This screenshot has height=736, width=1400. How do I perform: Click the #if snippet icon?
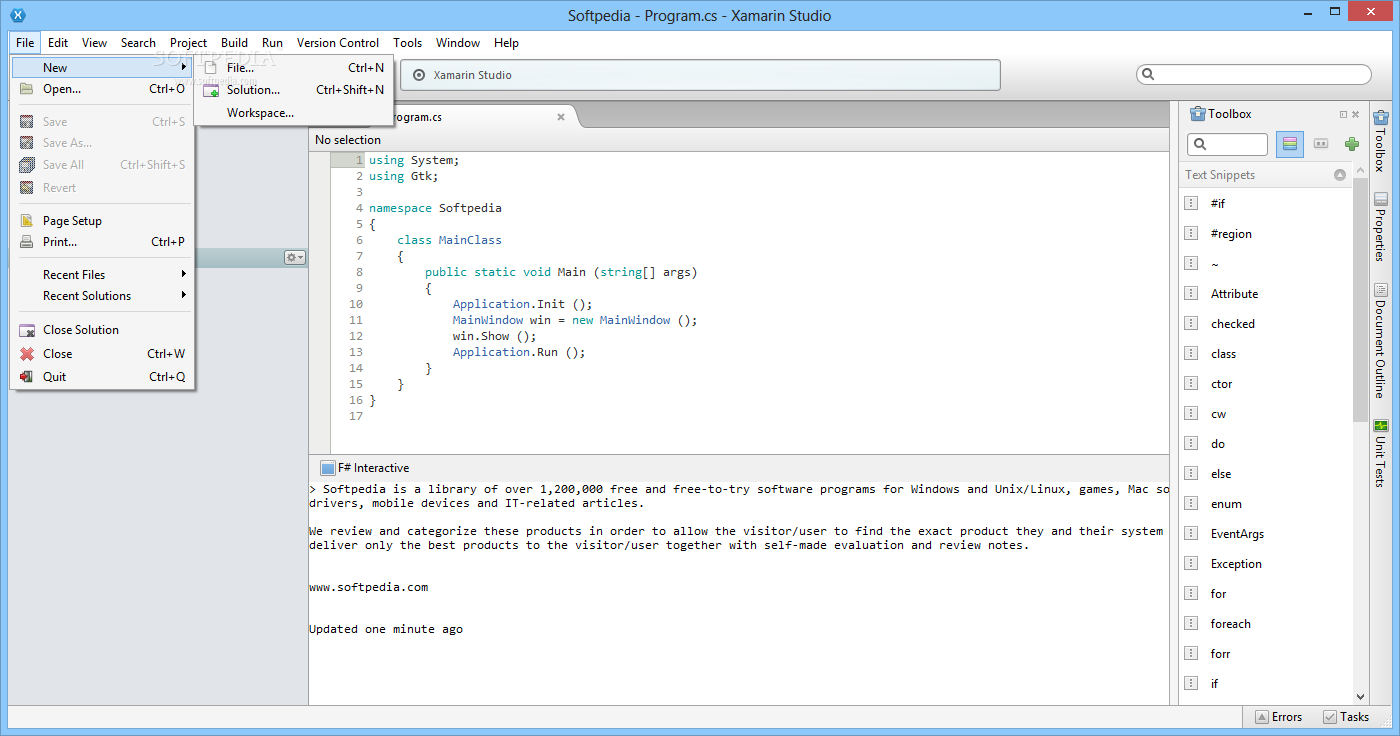(1191, 203)
